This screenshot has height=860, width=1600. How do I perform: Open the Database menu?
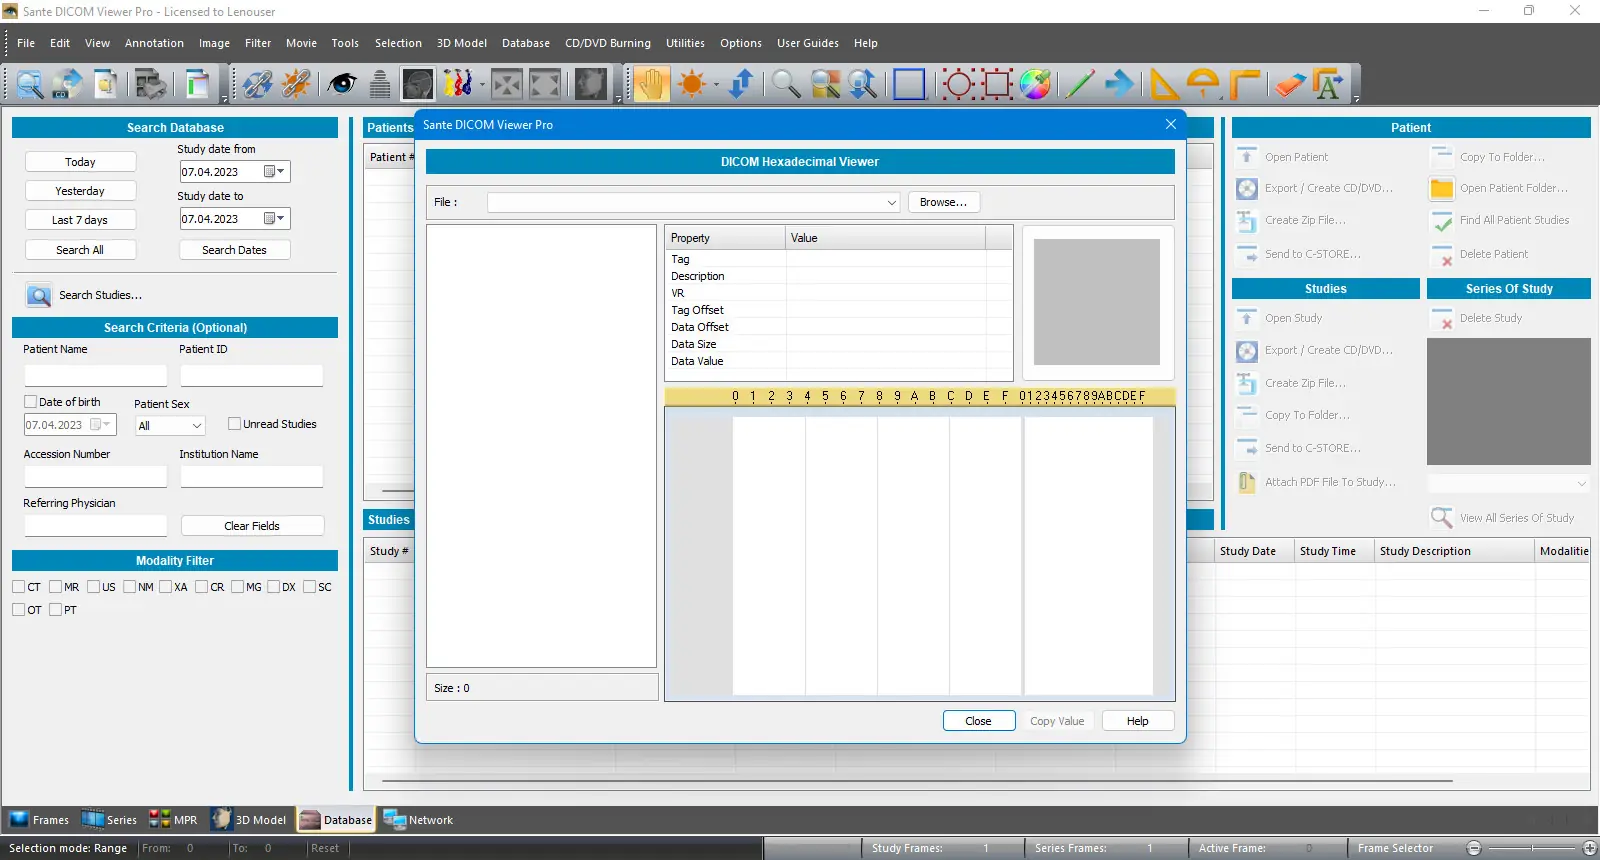click(x=526, y=43)
